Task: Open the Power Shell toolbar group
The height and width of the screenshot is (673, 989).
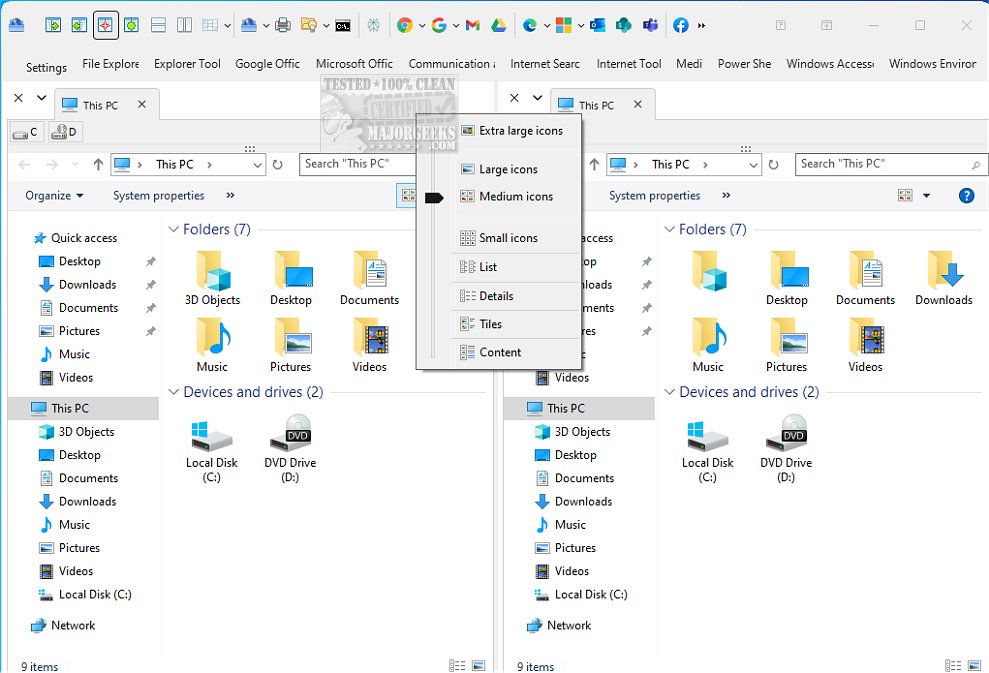Action: pyautogui.click(x=744, y=64)
